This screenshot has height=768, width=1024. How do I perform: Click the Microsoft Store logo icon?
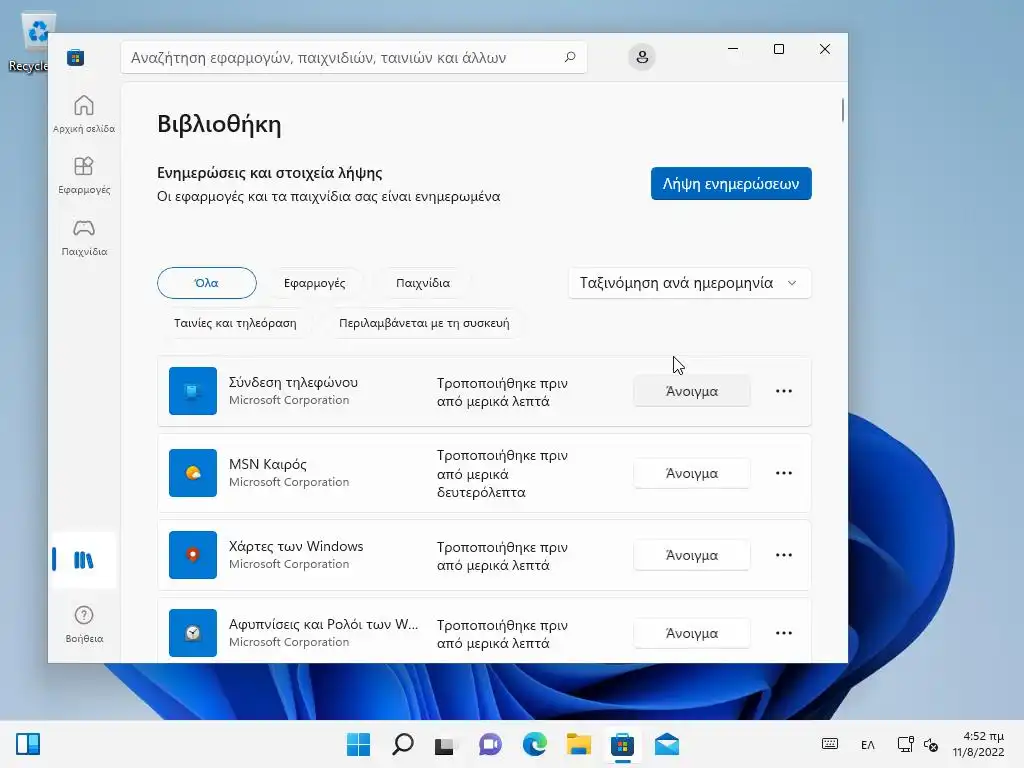tap(75, 57)
